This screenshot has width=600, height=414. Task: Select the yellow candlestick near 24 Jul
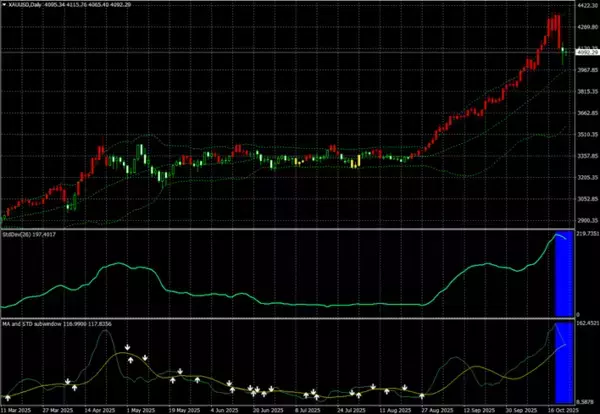click(357, 160)
